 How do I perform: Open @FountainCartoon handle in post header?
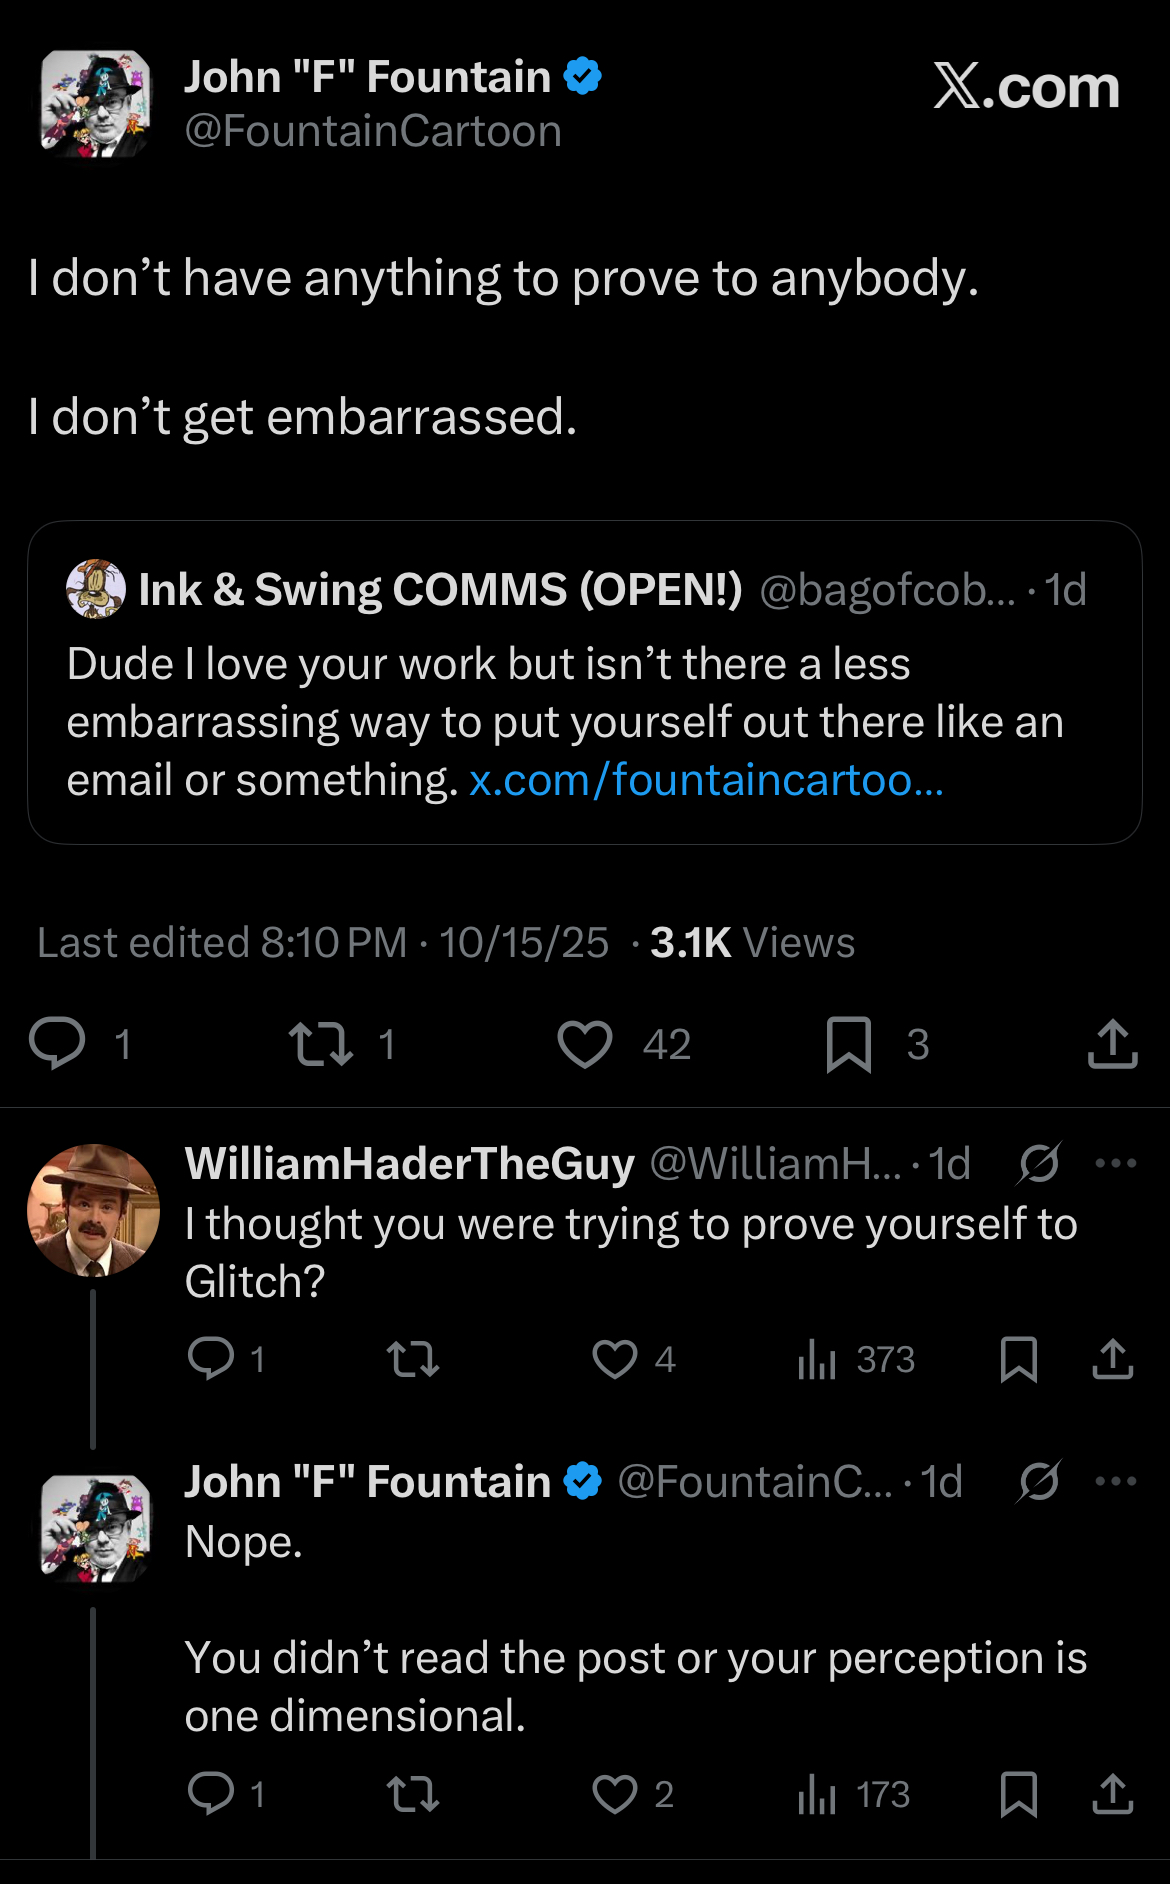[373, 131]
